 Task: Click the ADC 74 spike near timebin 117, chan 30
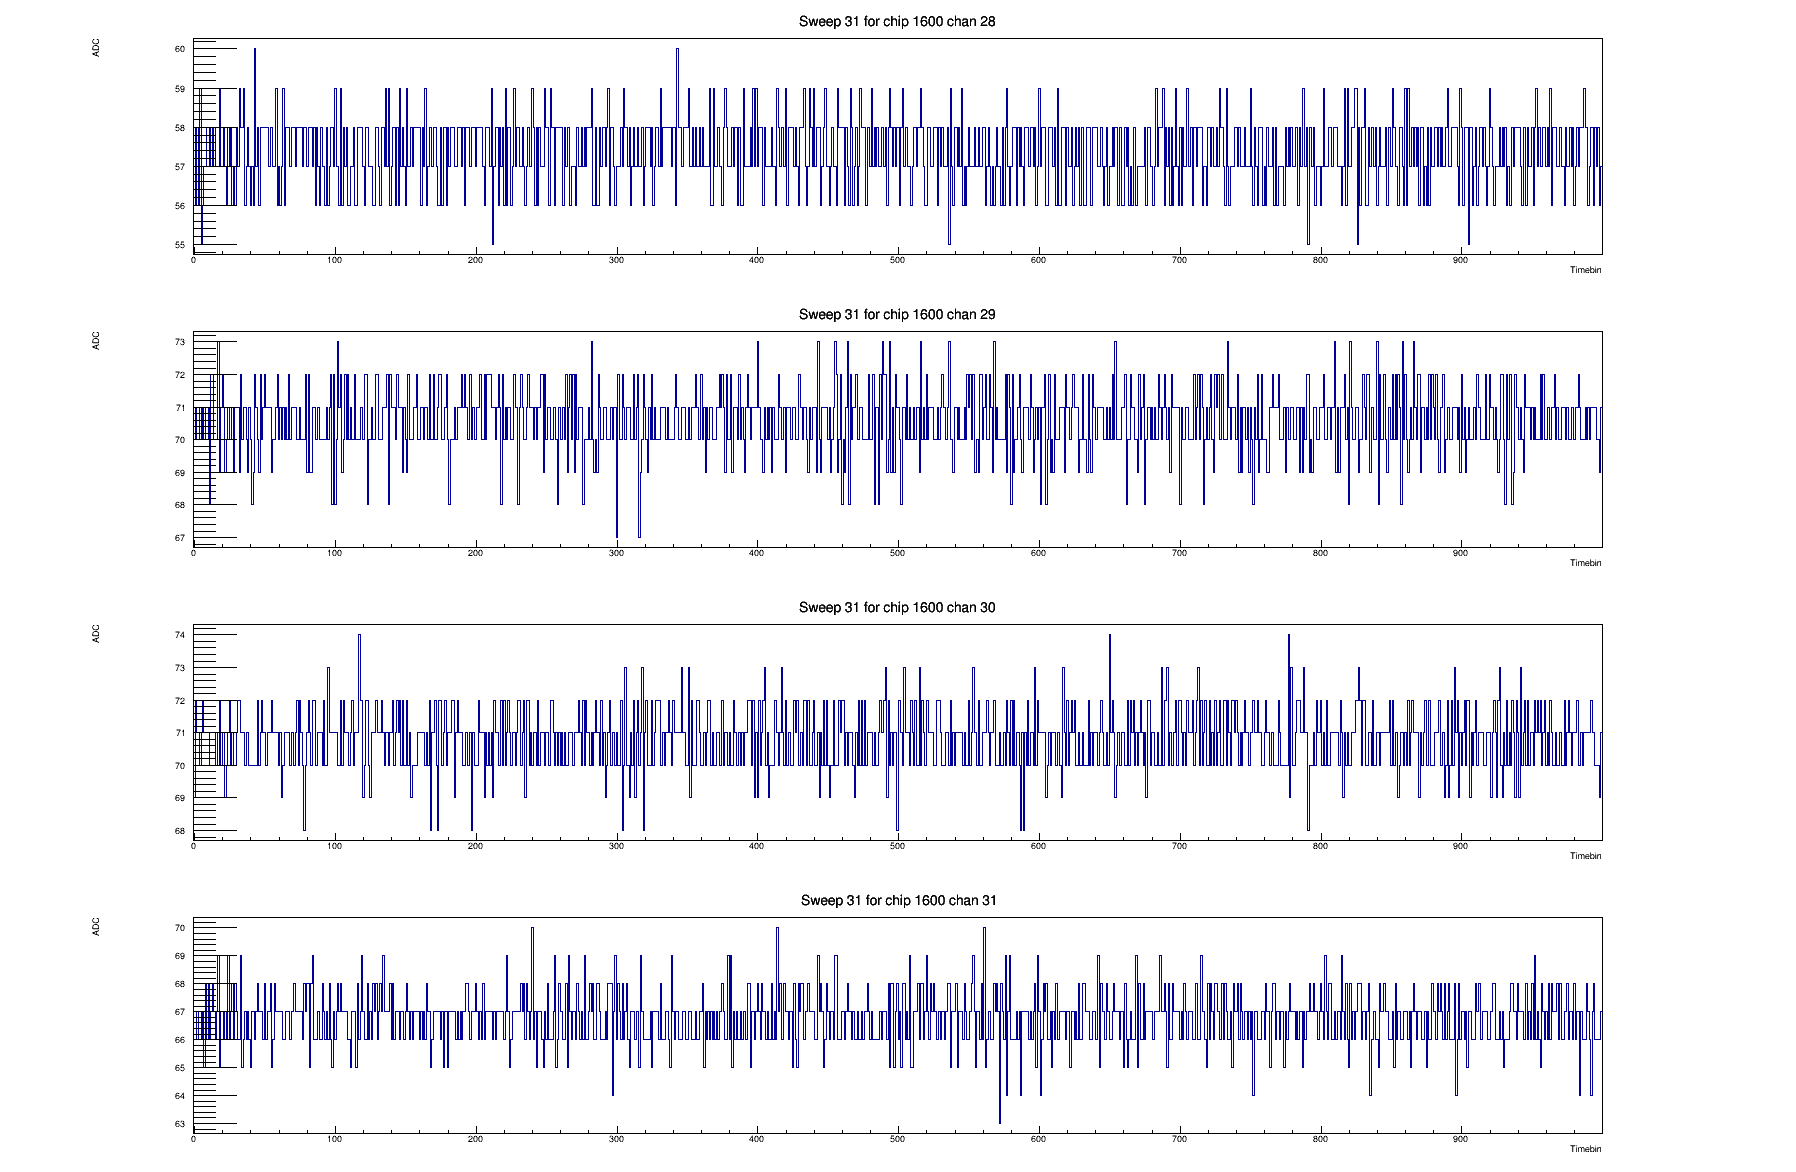coord(359,636)
